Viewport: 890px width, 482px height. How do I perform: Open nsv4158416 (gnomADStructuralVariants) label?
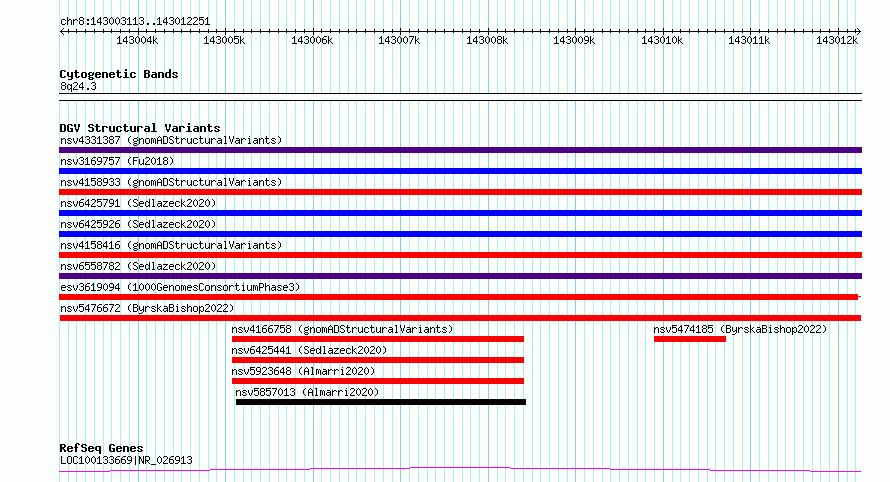pyautogui.click(x=171, y=245)
